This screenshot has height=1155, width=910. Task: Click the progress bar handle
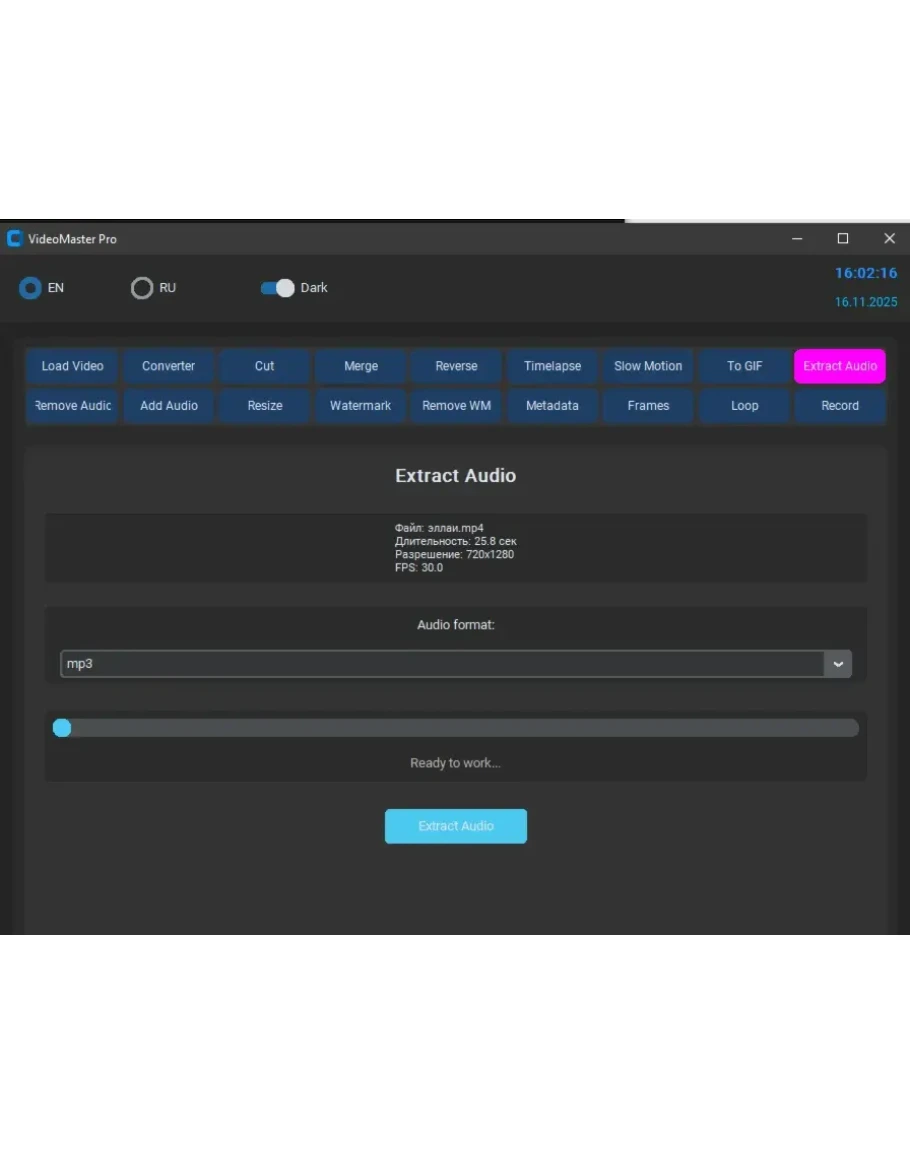pyautogui.click(x=62, y=728)
